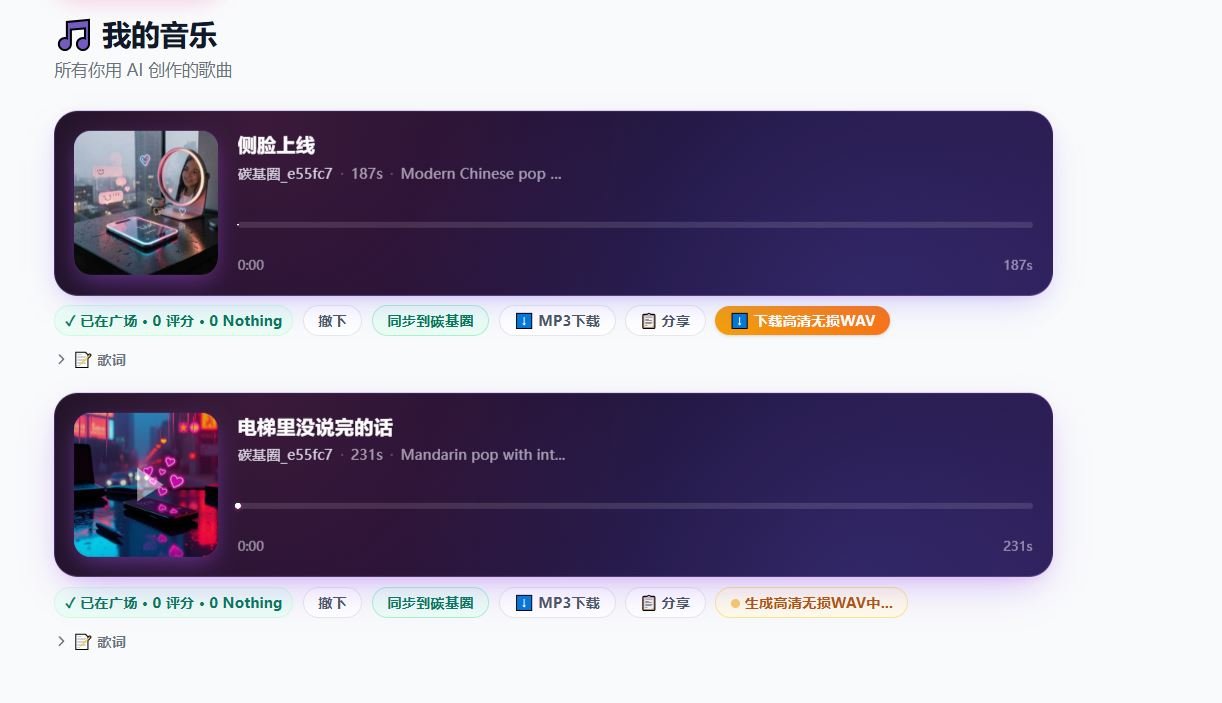Click the 生成高清无损WAV中 status button
Image resolution: width=1222 pixels, height=703 pixels.
tap(811, 603)
